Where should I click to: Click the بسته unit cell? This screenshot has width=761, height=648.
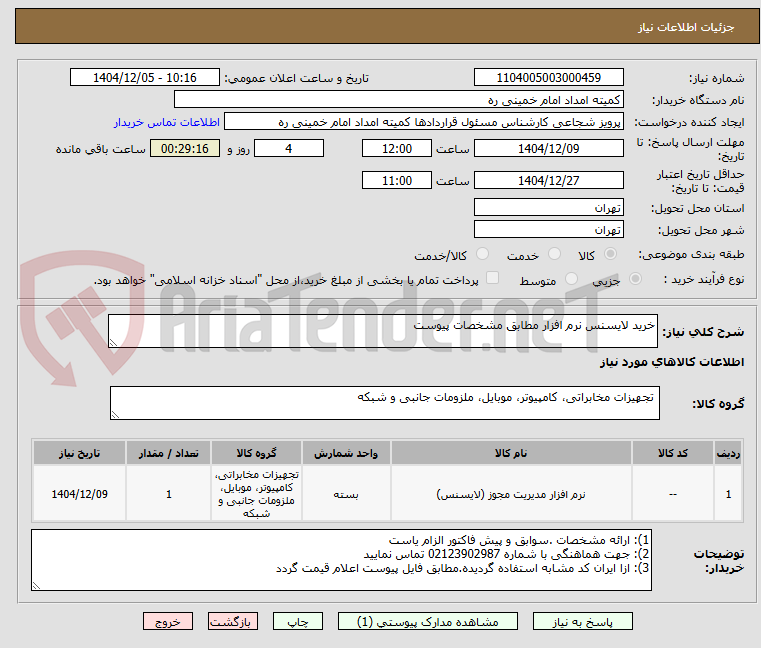click(x=346, y=494)
